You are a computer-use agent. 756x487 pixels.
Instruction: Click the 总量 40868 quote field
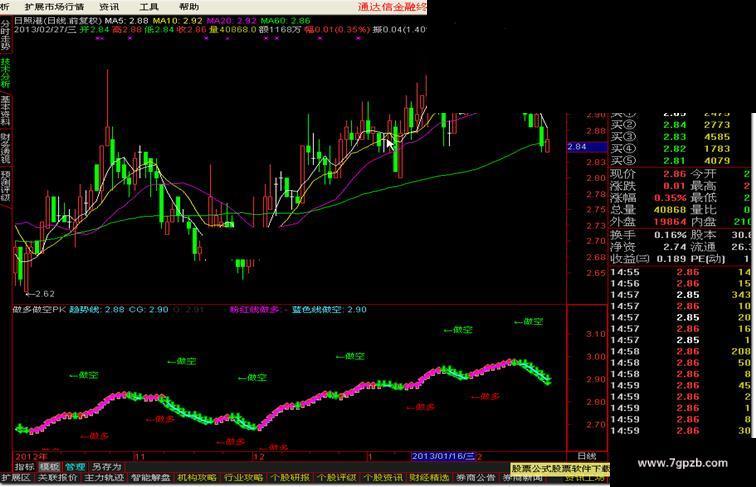[x=648, y=210]
